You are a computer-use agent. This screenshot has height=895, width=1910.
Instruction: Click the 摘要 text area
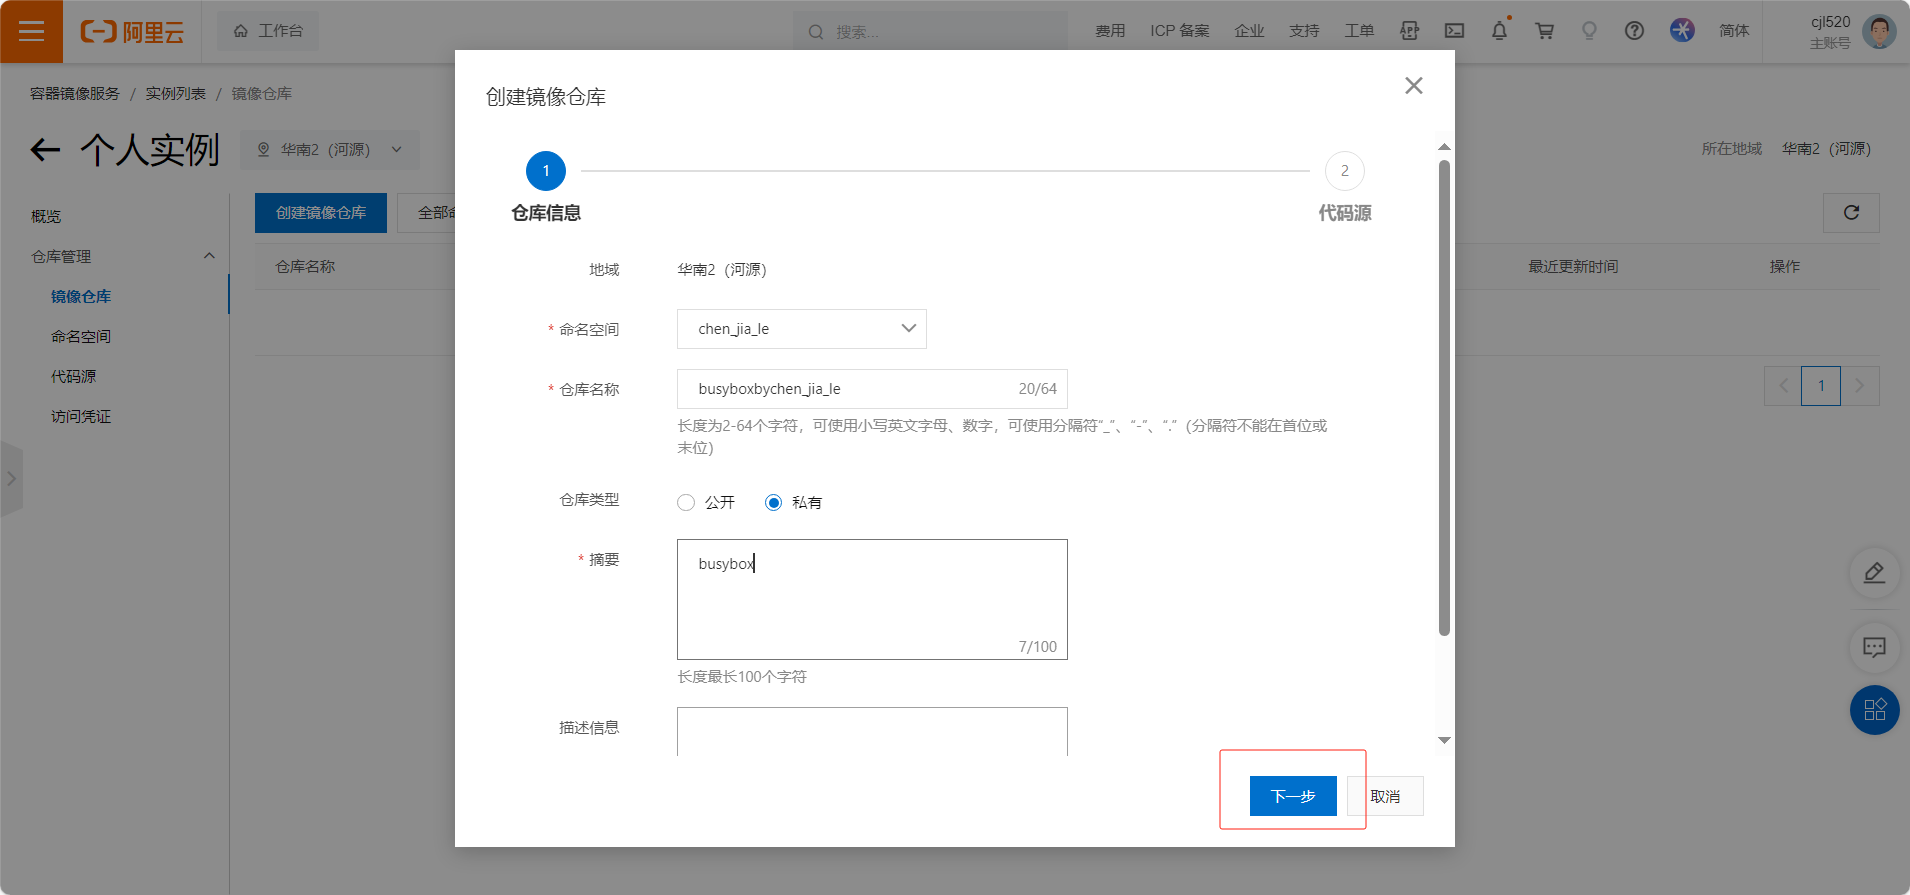point(872,599)
